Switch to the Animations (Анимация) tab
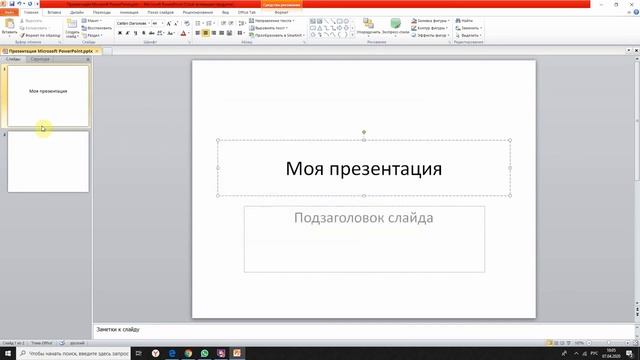This screenshot has width=640, height=360. coord(129,13)
